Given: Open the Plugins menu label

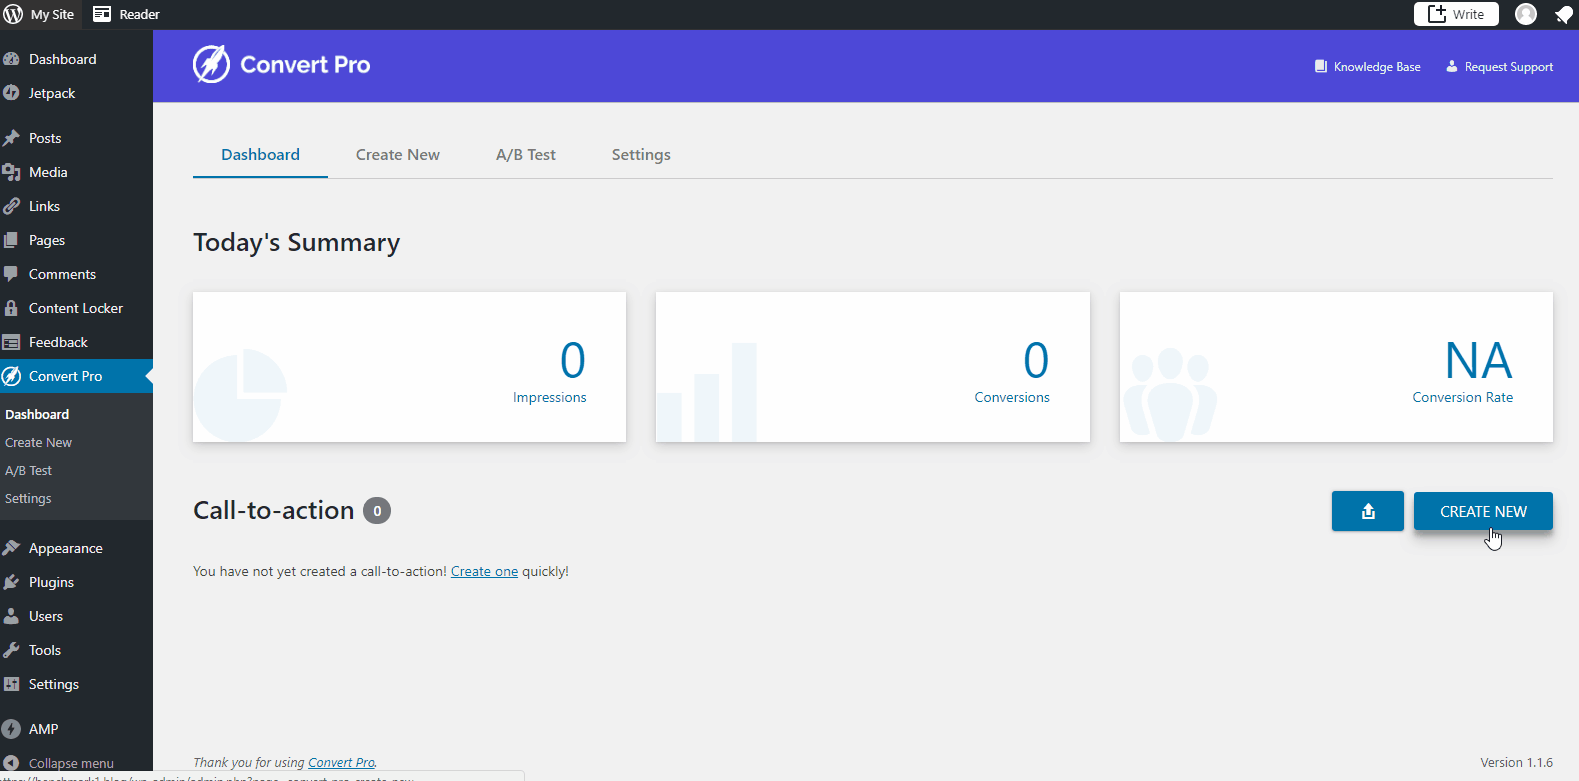Looking at the screenshot, I should click(x=51, y=582).
